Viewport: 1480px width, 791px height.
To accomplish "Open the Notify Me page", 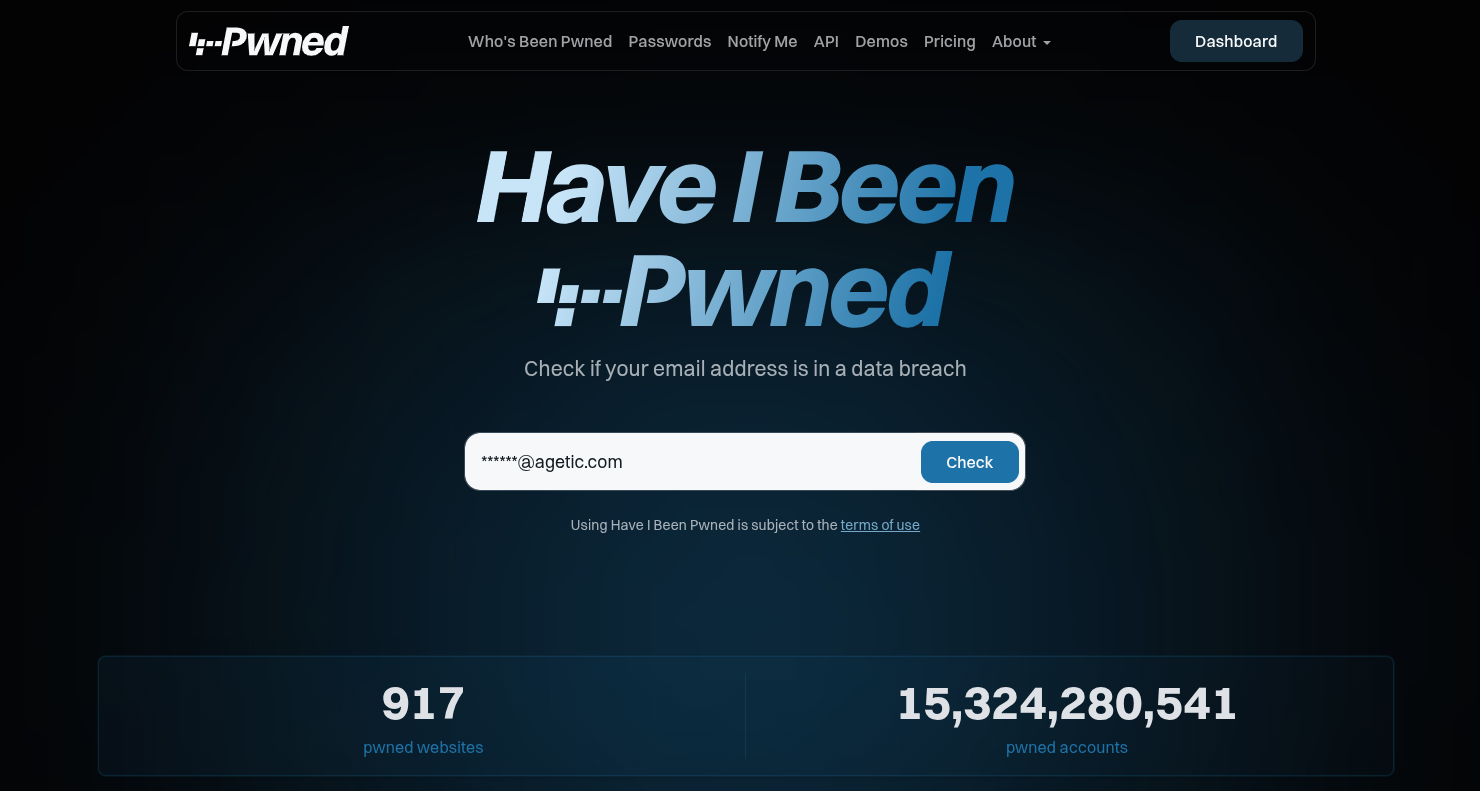I will point(762,41).
